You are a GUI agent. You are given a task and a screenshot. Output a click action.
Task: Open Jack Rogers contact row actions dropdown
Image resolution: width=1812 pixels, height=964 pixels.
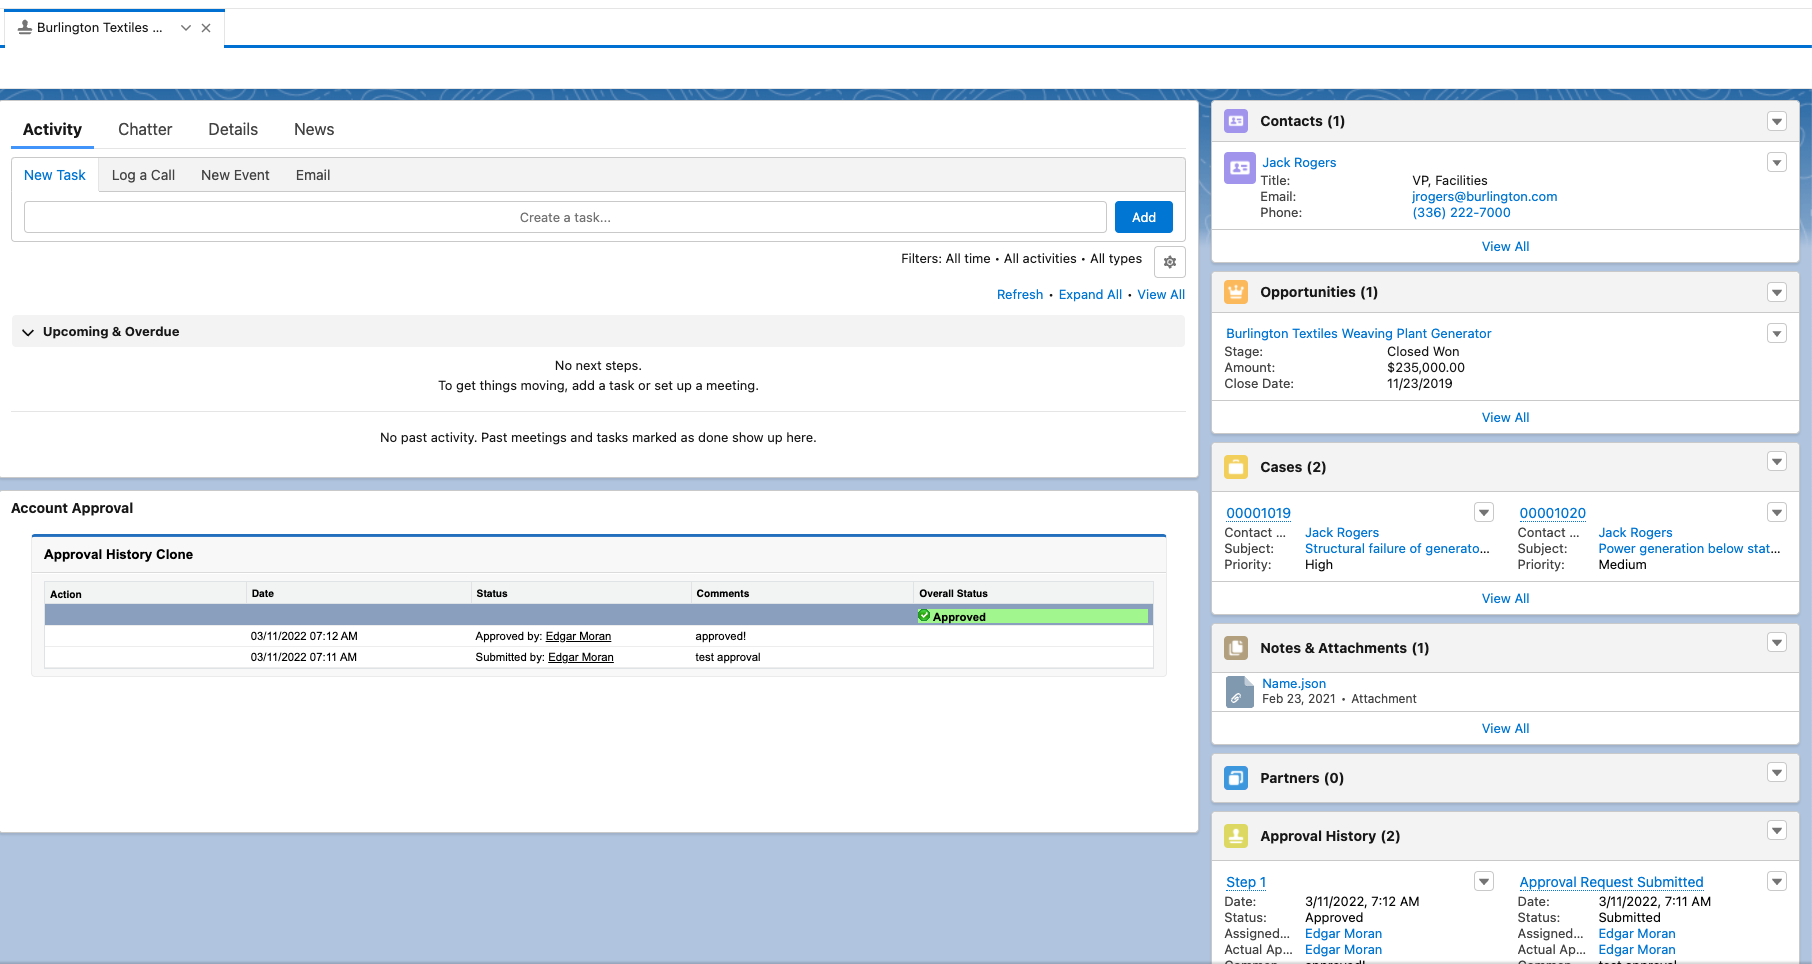tap(1777, 163)
